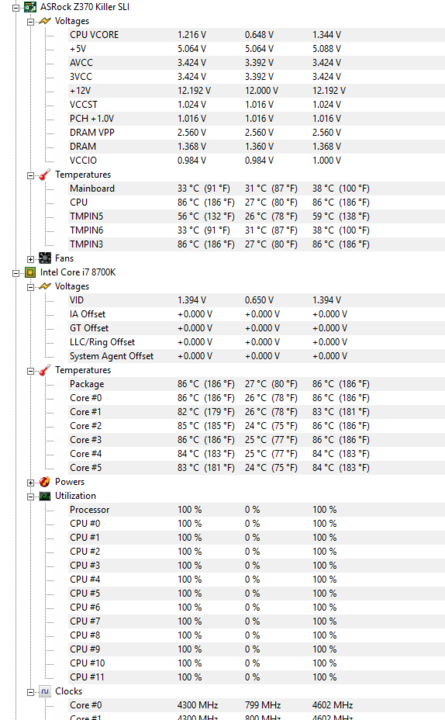Select the CPU VCORE voltage row

(256, 35)
